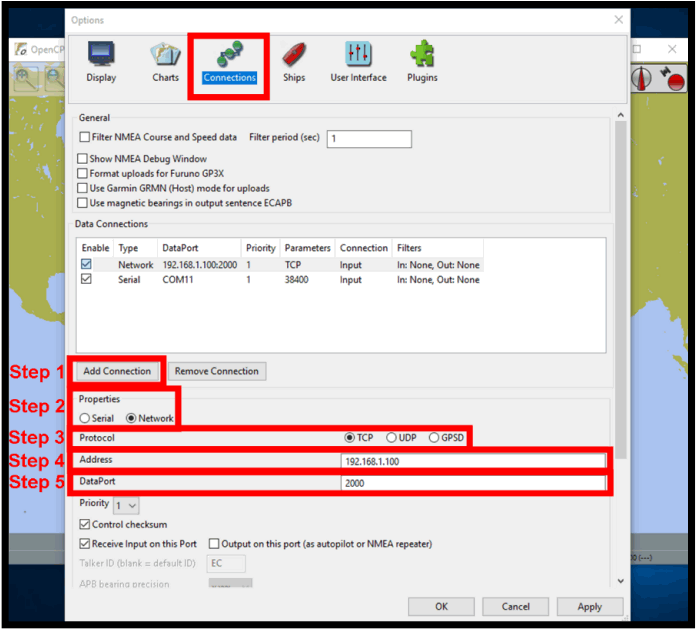Image resolution: width=699 pixels, height=631 pixels.
Task: Select the Connections tab
Action: pos(229,62)
